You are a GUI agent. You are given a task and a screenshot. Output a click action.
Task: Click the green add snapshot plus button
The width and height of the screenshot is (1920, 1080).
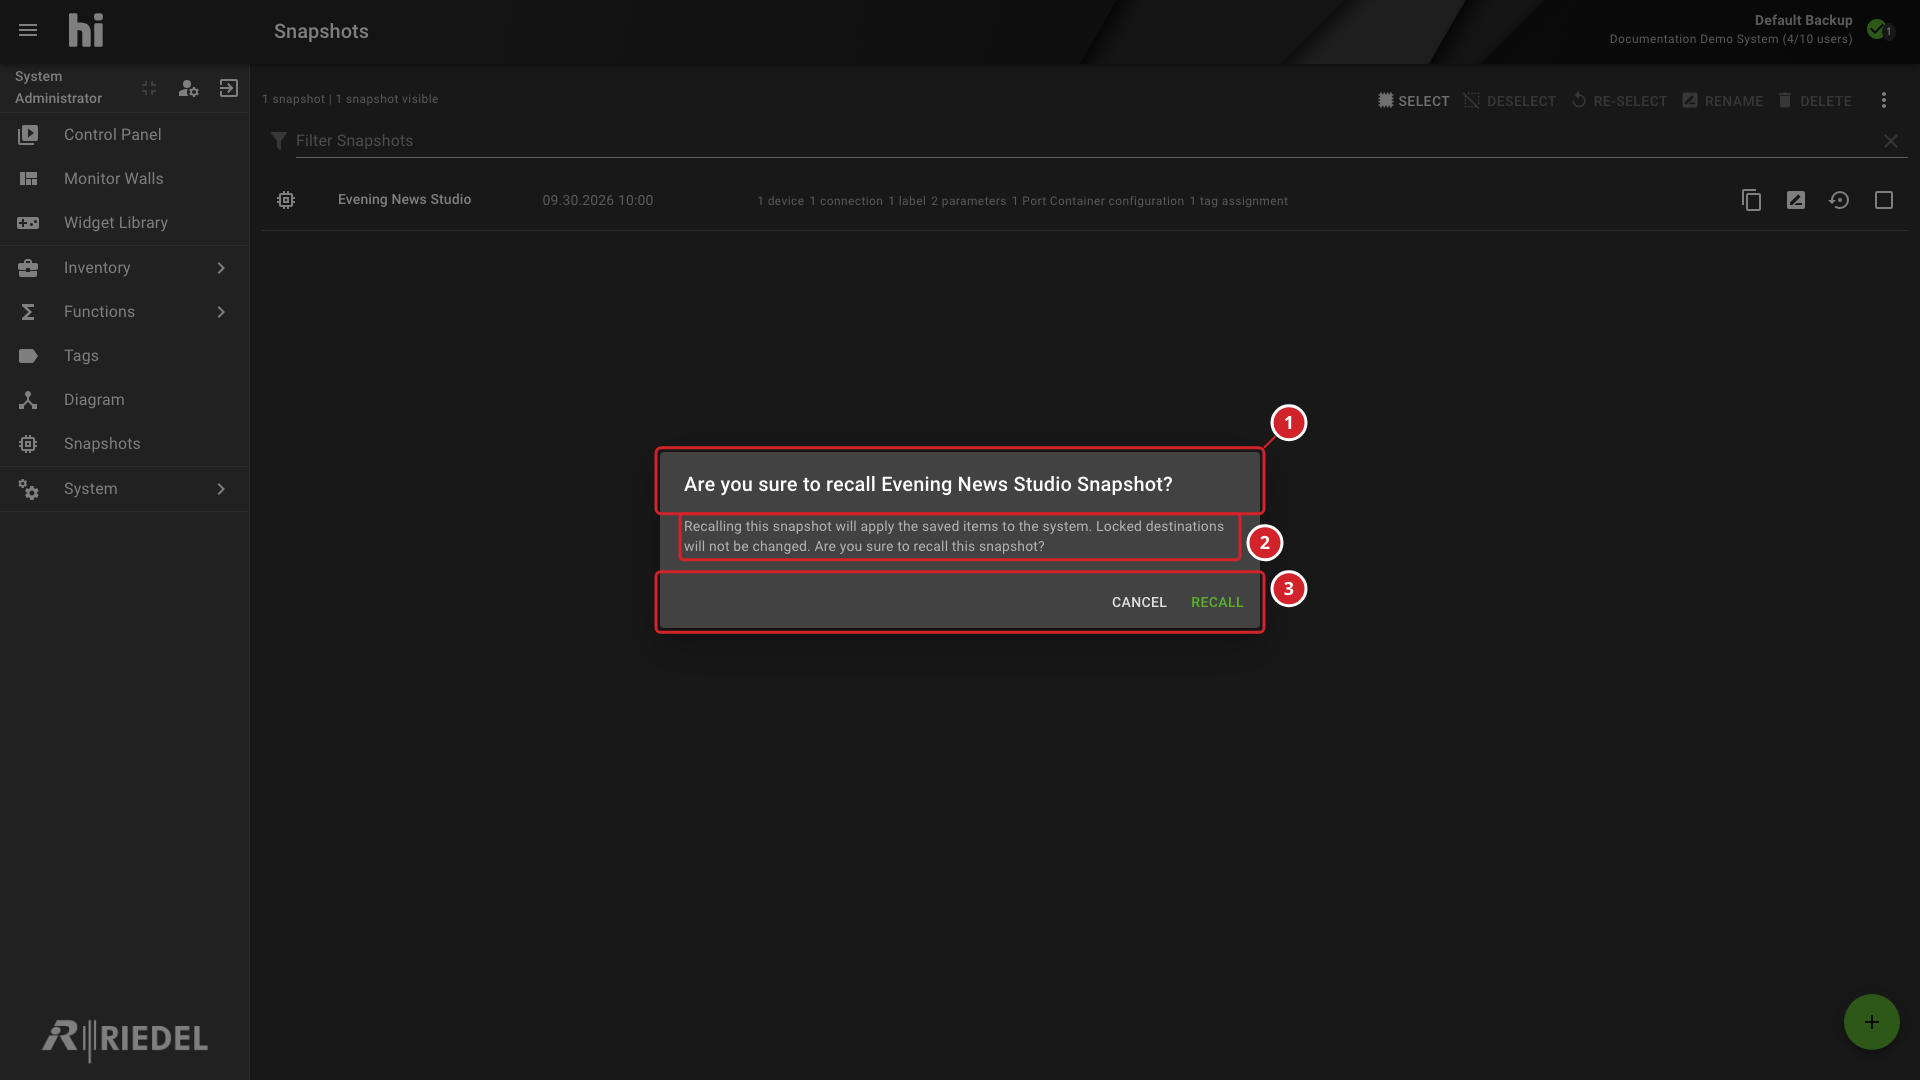point(1872,1022)
